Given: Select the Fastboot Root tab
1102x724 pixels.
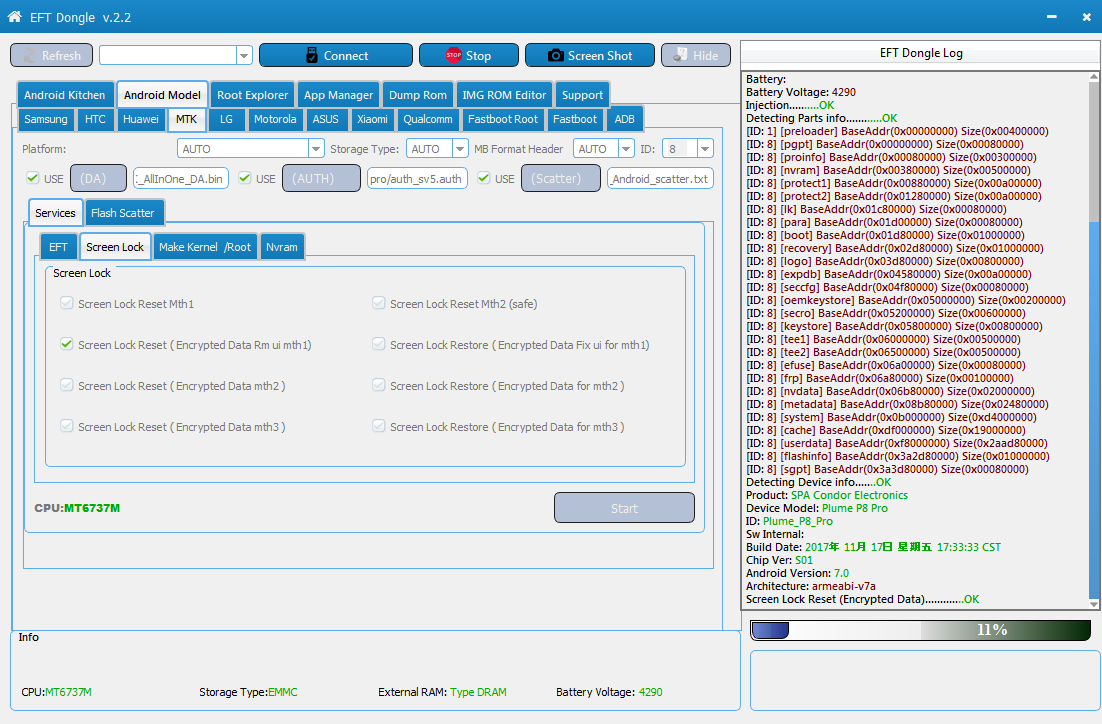Looking at the screenshot, I should point(503,119).
